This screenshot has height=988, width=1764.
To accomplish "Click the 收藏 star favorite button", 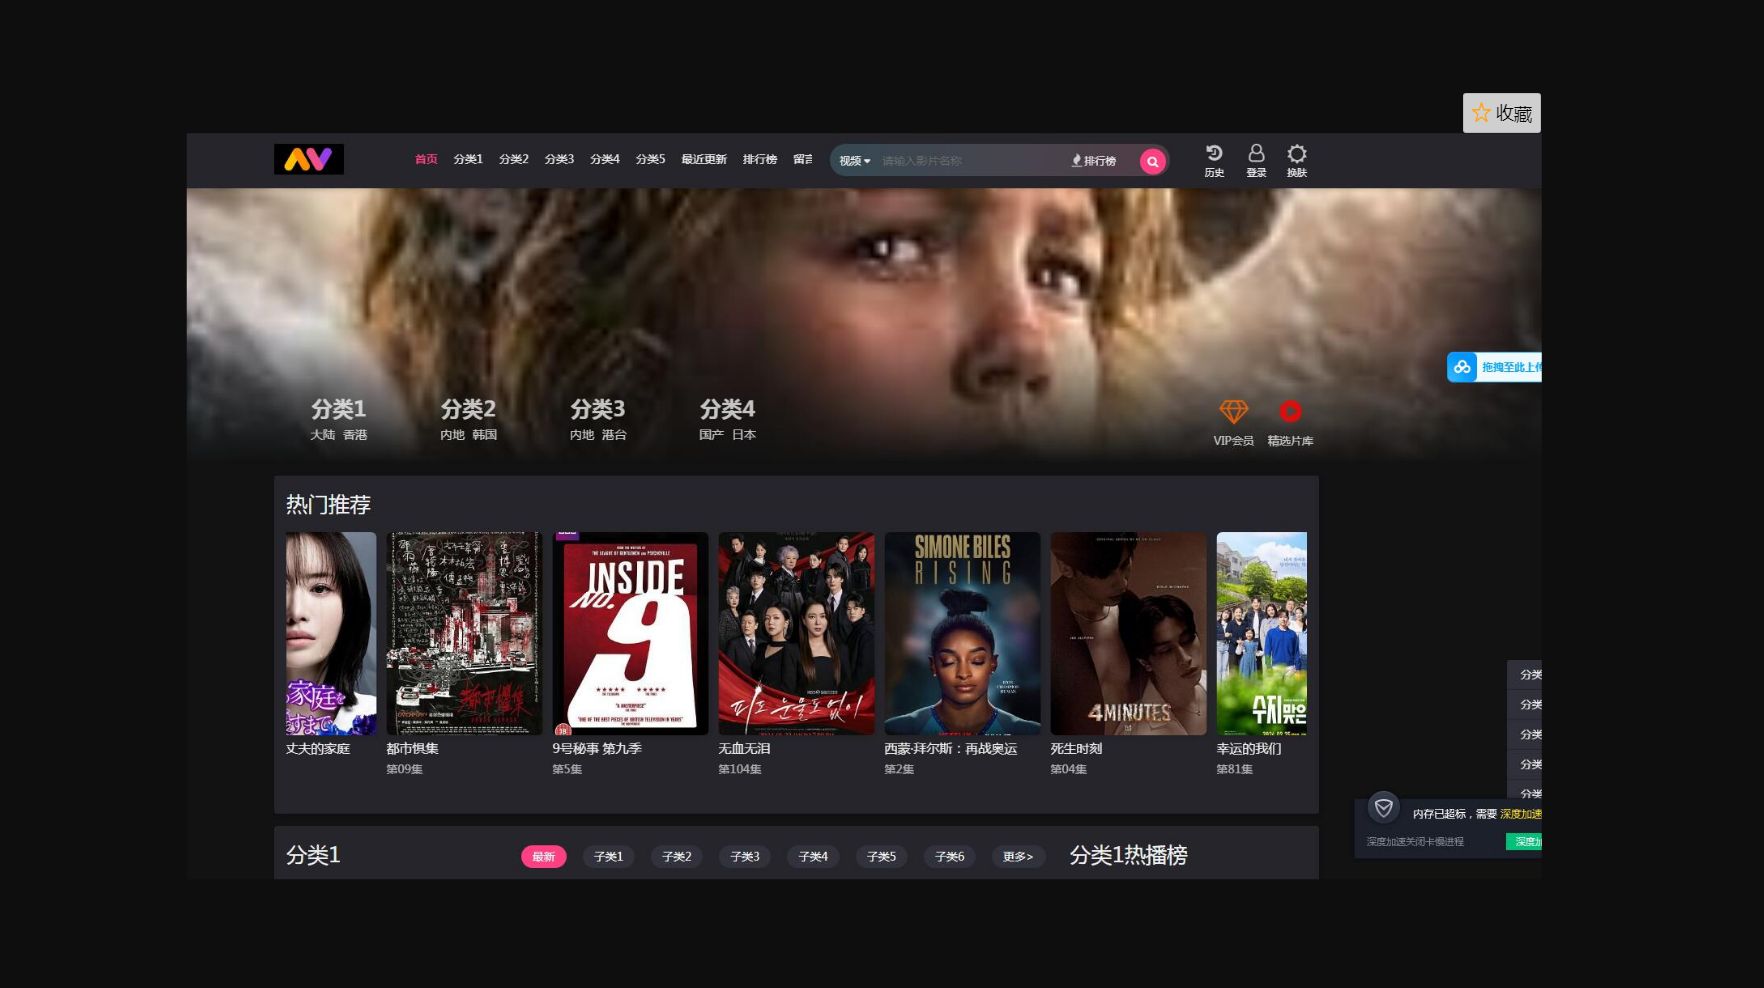I will pyautogui.click(x=1501, y=113).
